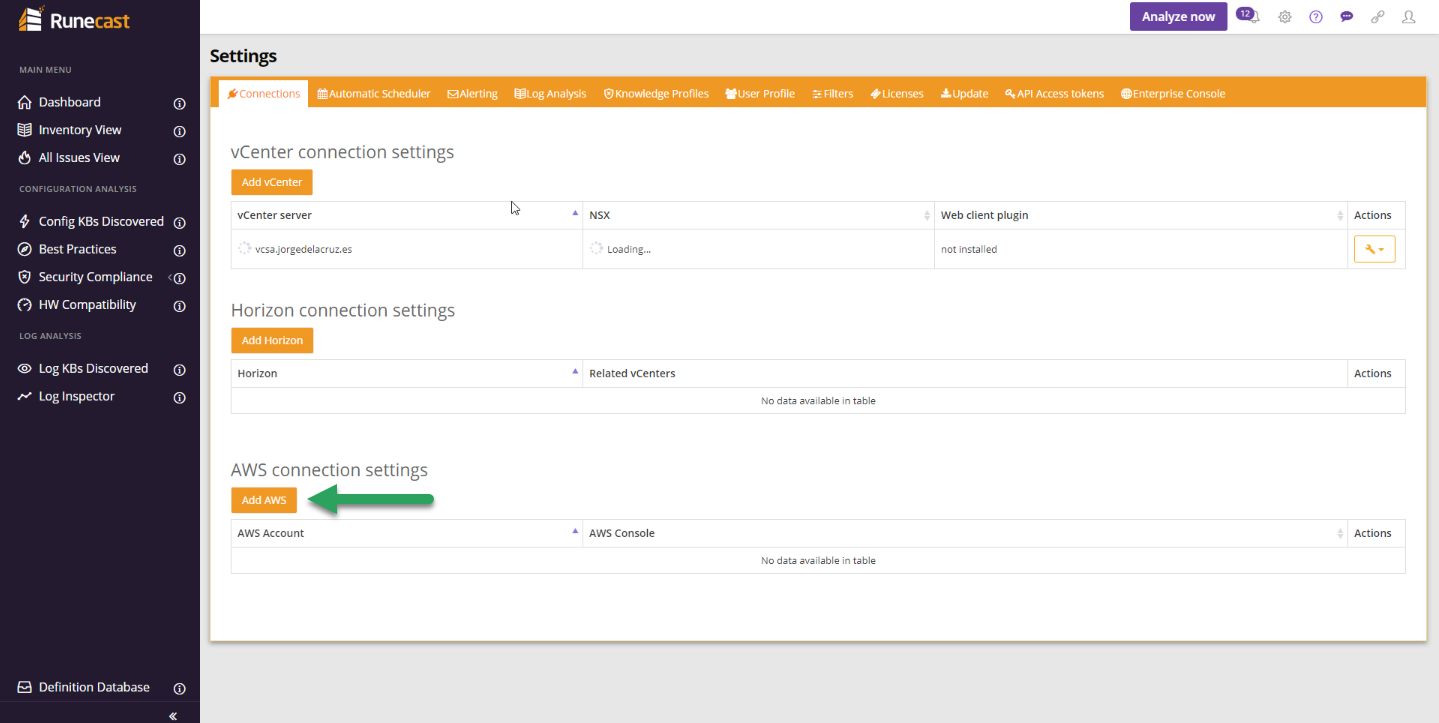Go to Dashboard in main menu

point(69,102)
